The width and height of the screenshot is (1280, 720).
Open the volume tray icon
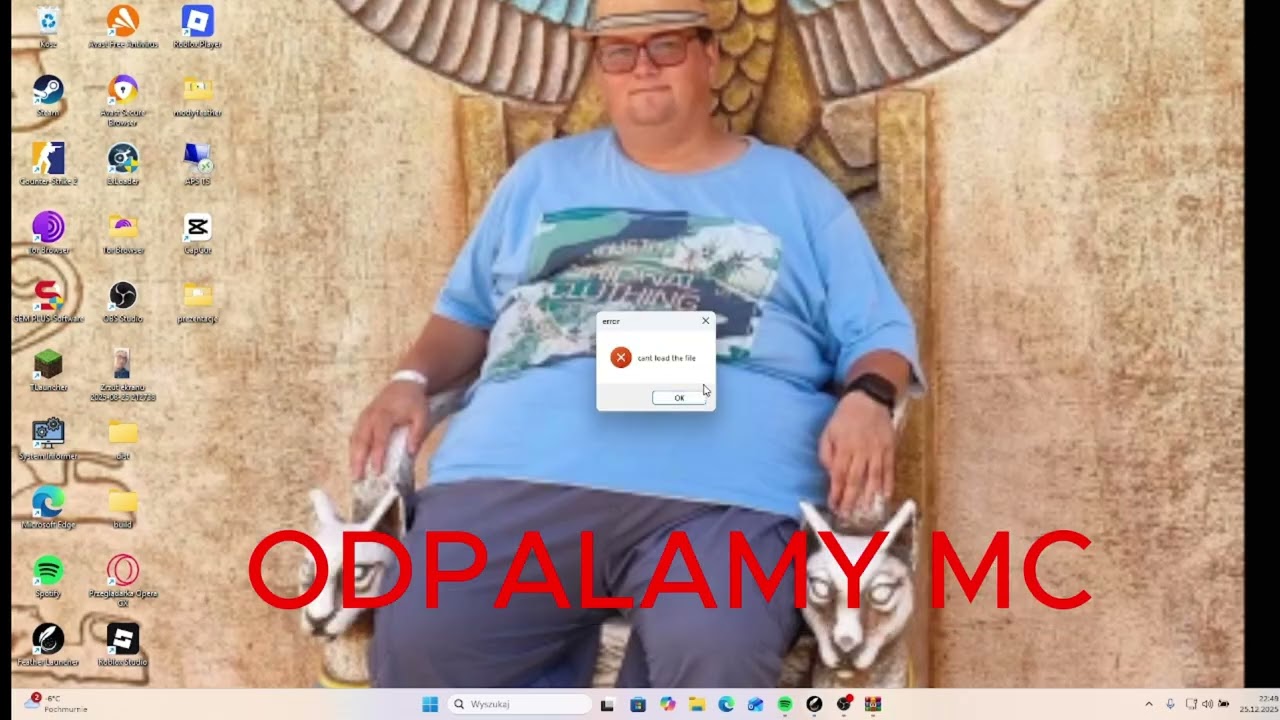click(1207, 704)
